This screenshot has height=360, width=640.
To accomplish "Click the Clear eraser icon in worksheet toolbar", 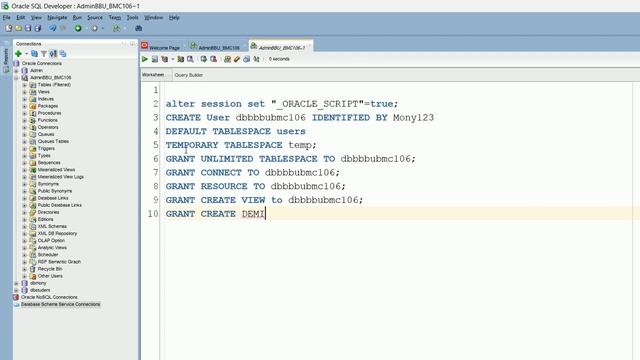I will tap(237, 59).
